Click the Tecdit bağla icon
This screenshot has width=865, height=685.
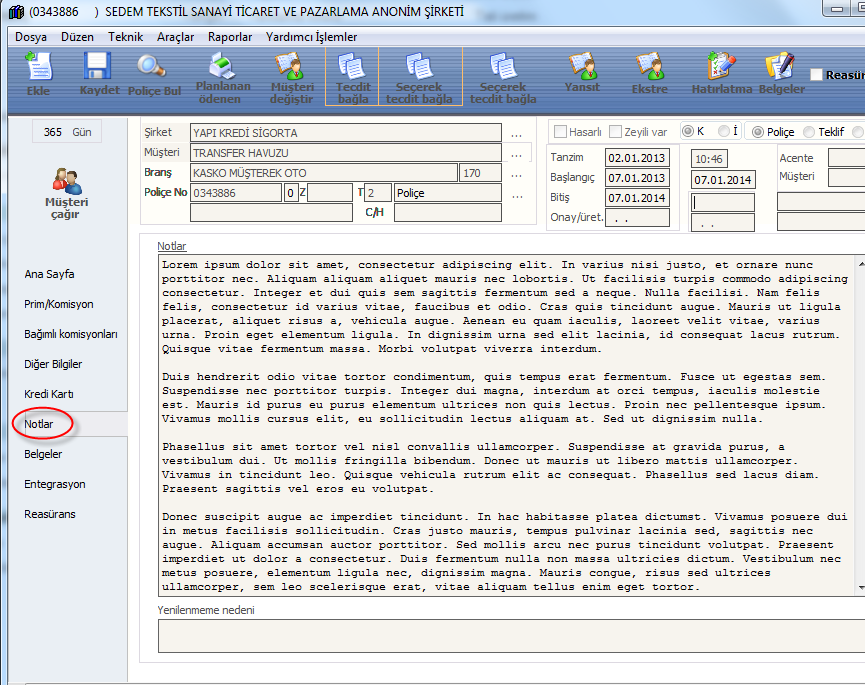pyautogui.click(x=353, y=76)
